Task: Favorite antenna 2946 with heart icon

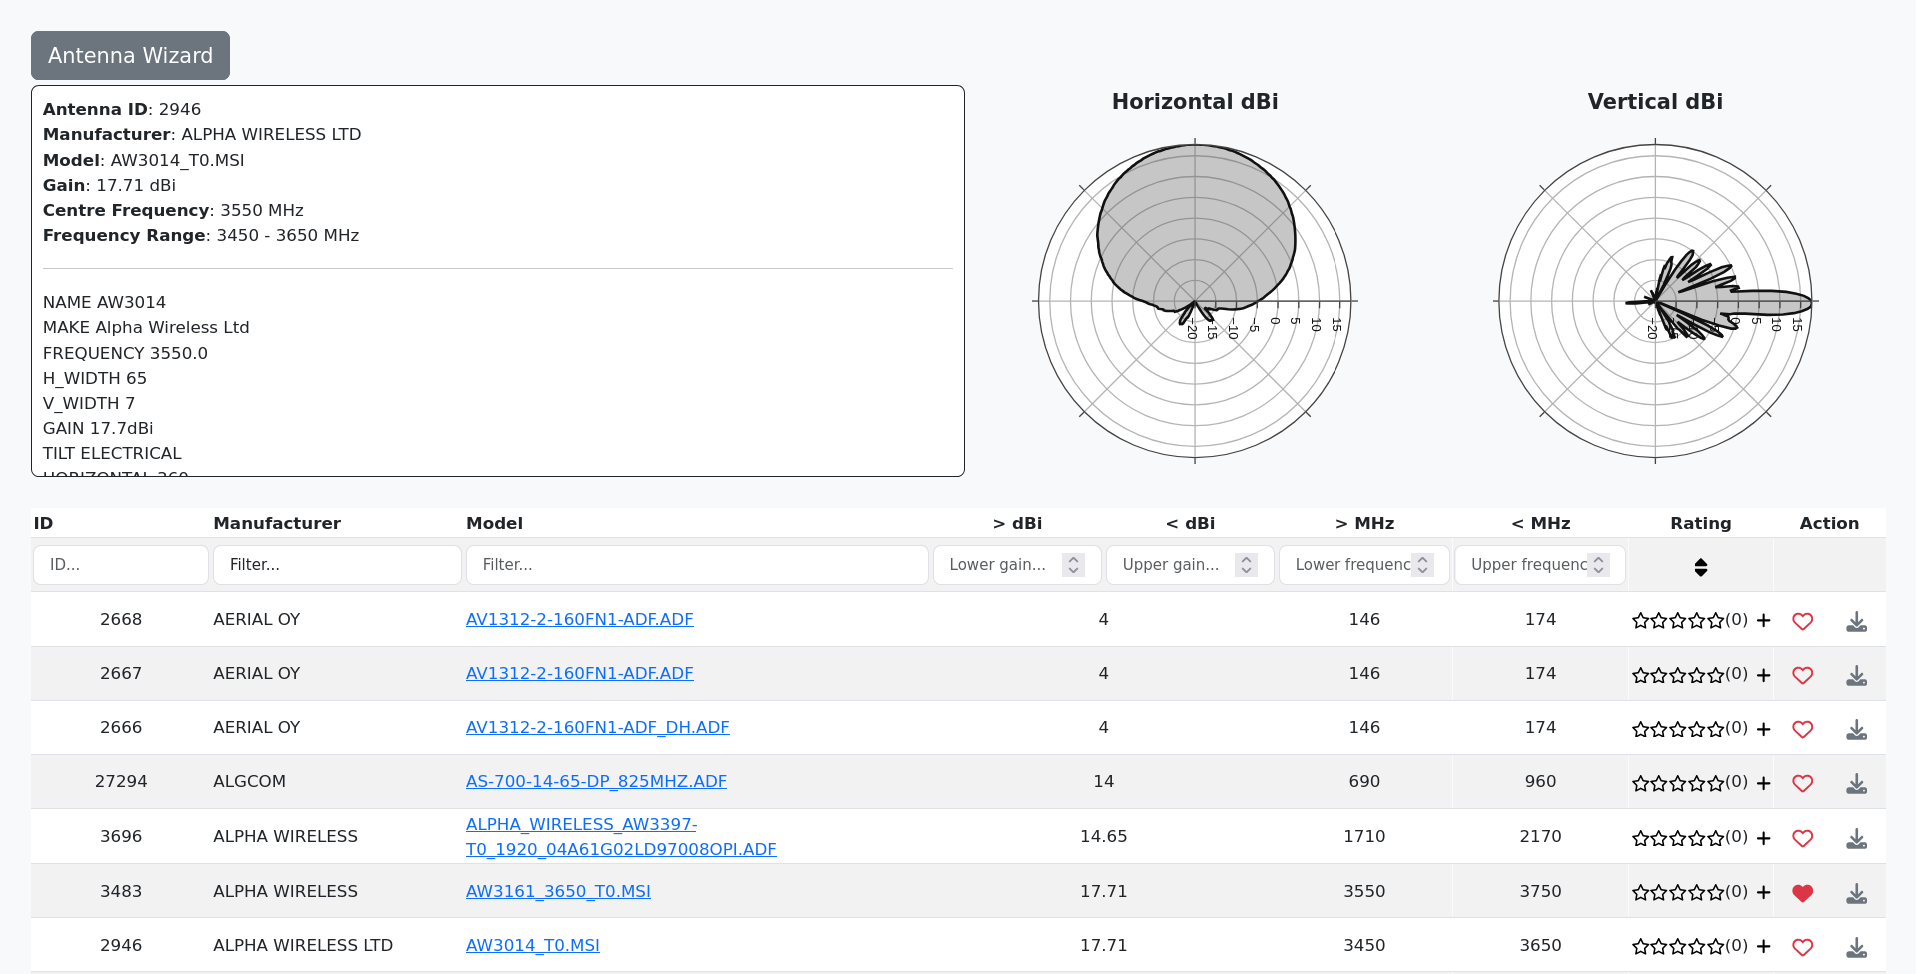Action: pos(1802,947)
